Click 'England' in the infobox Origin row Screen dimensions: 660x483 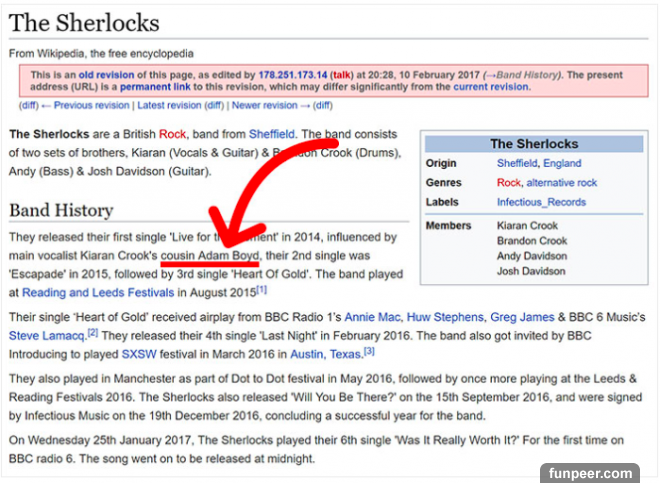[x=562, y=164]
